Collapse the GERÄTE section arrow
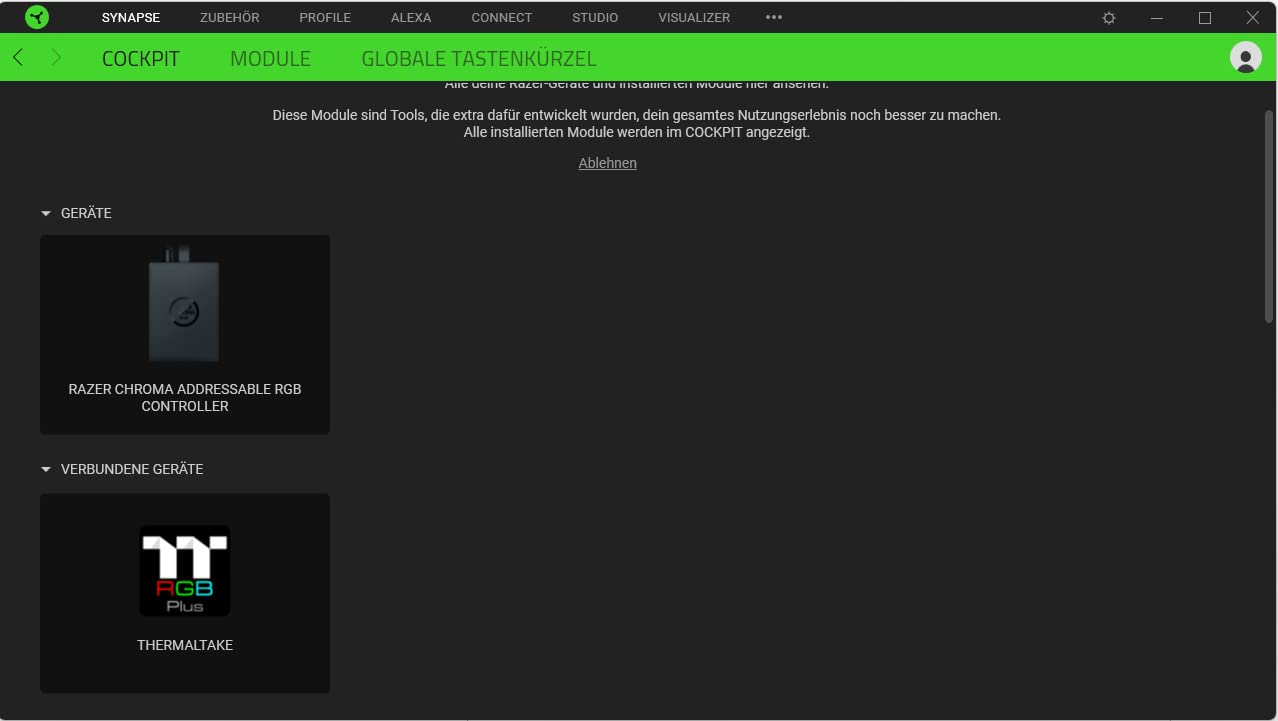 tap(46, 214)
